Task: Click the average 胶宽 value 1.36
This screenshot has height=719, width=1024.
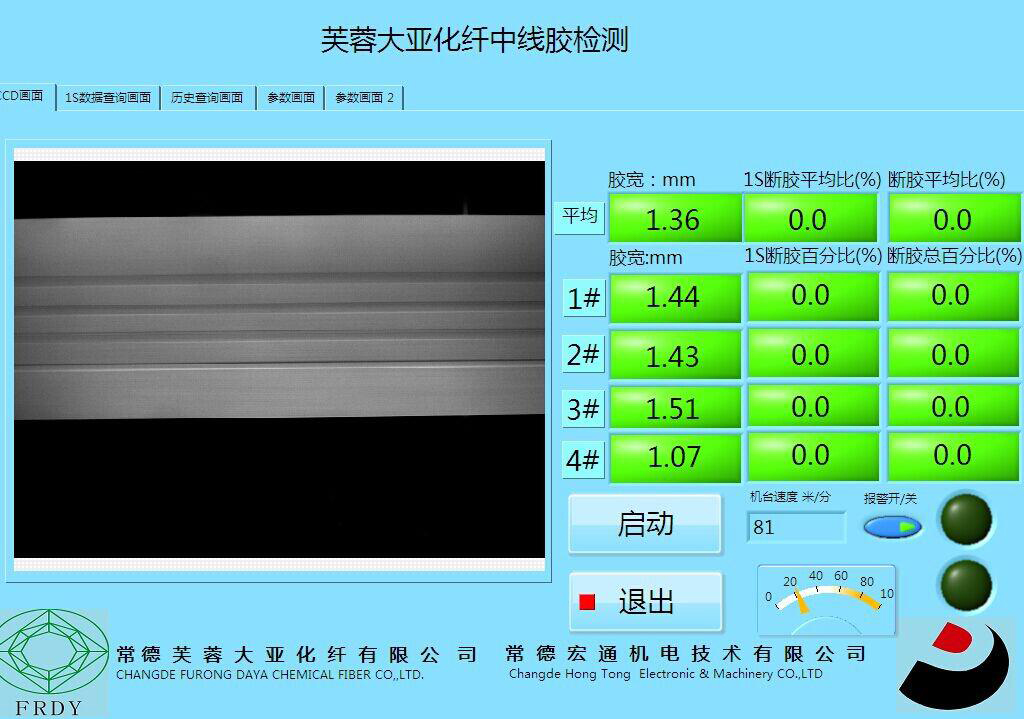Action: [x=674, y=219]
